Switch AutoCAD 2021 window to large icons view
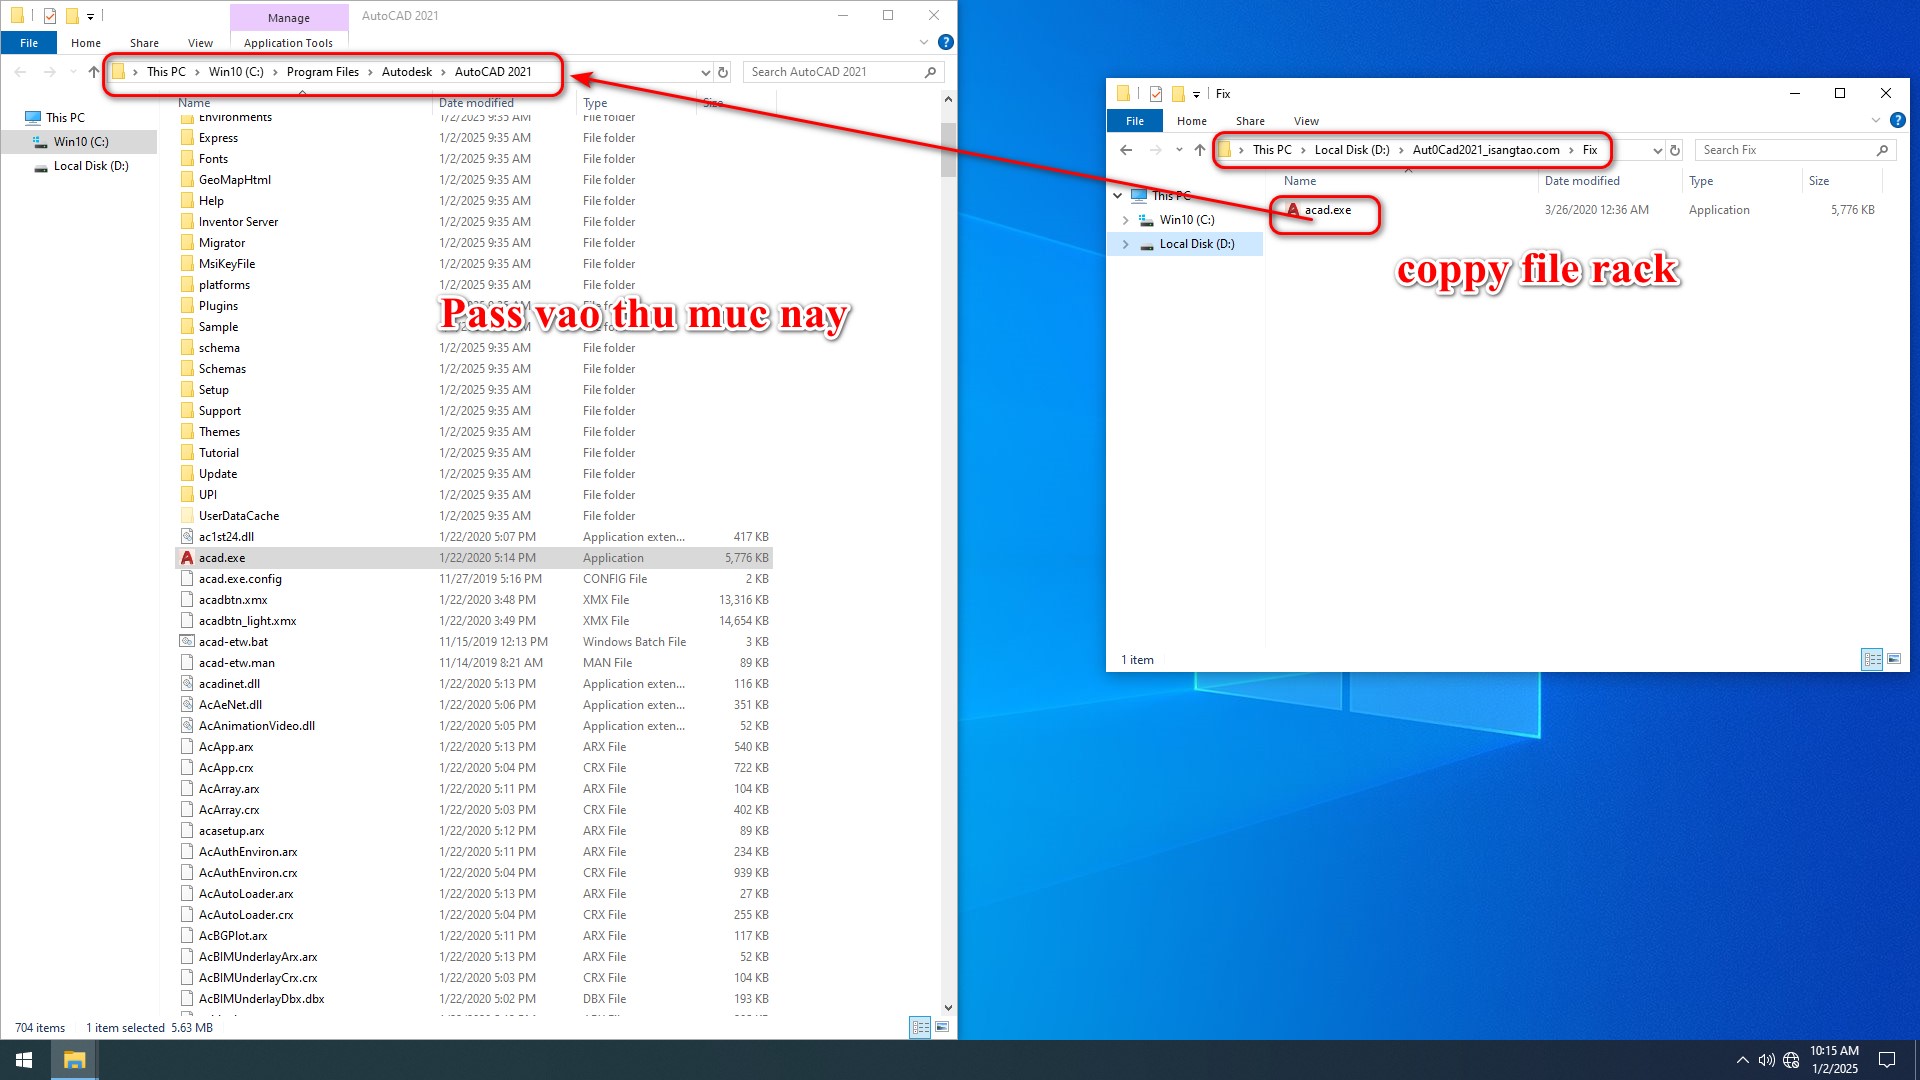 point(942,1027)
